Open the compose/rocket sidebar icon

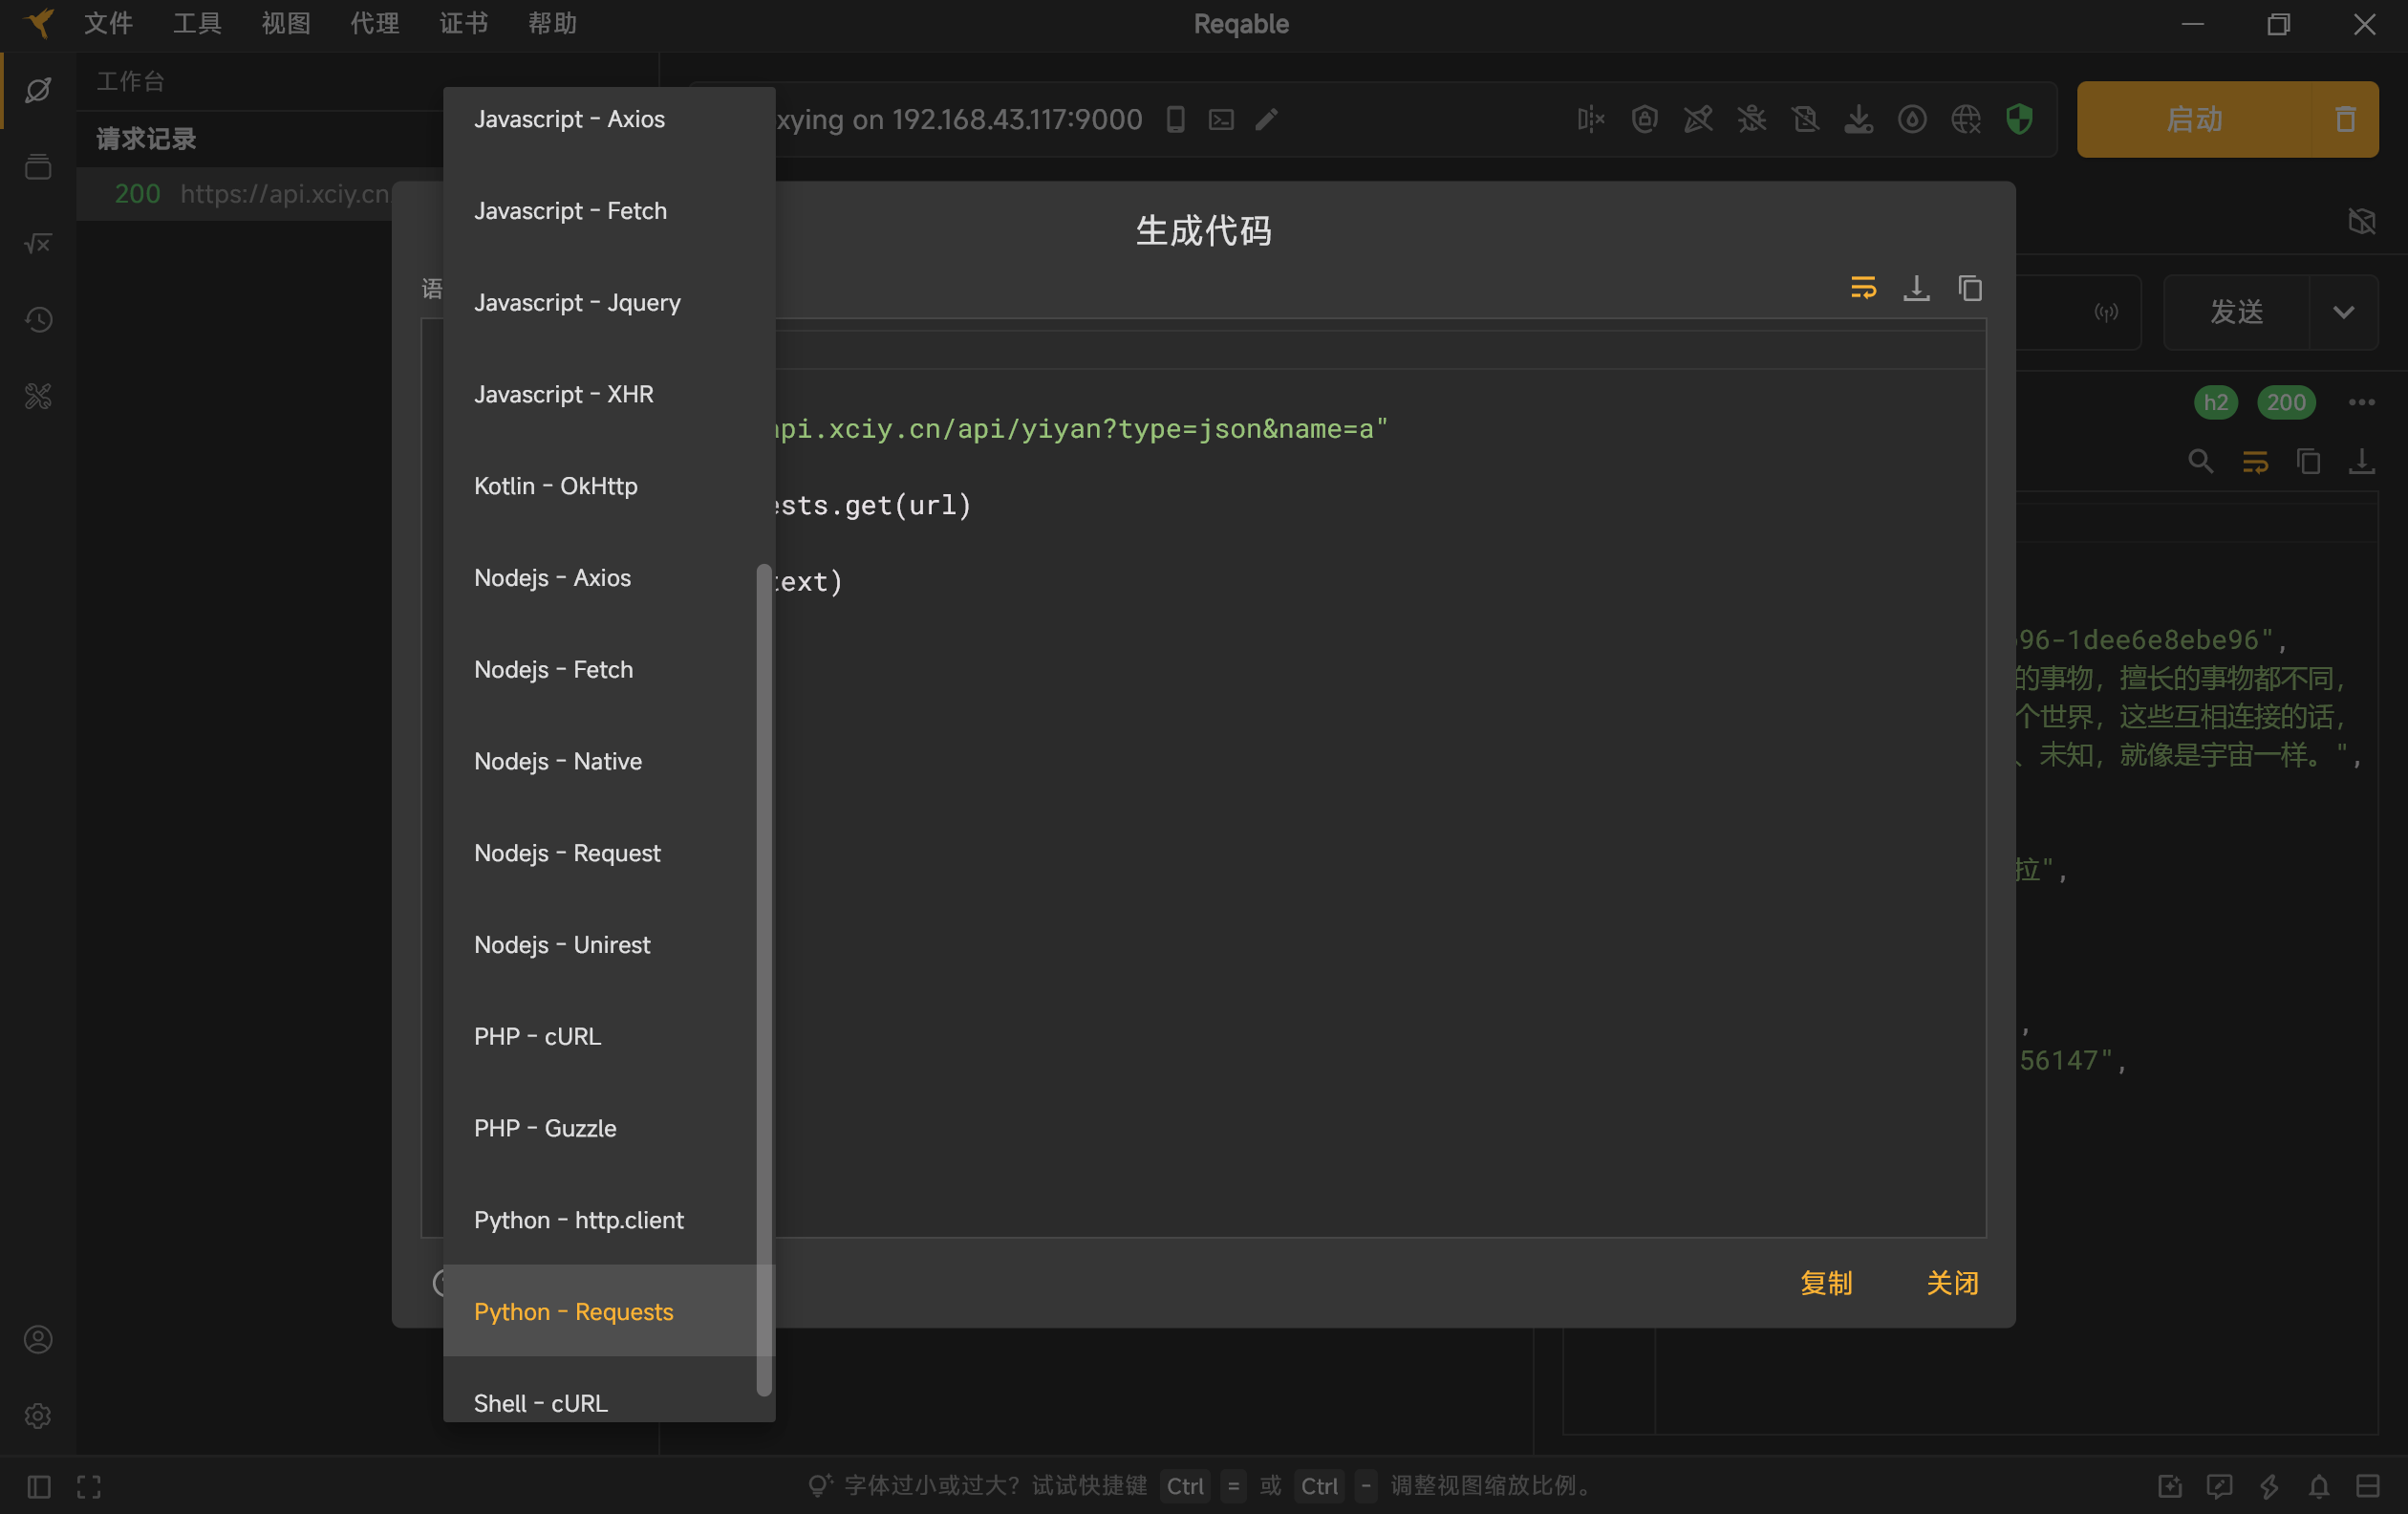(38, 90)
